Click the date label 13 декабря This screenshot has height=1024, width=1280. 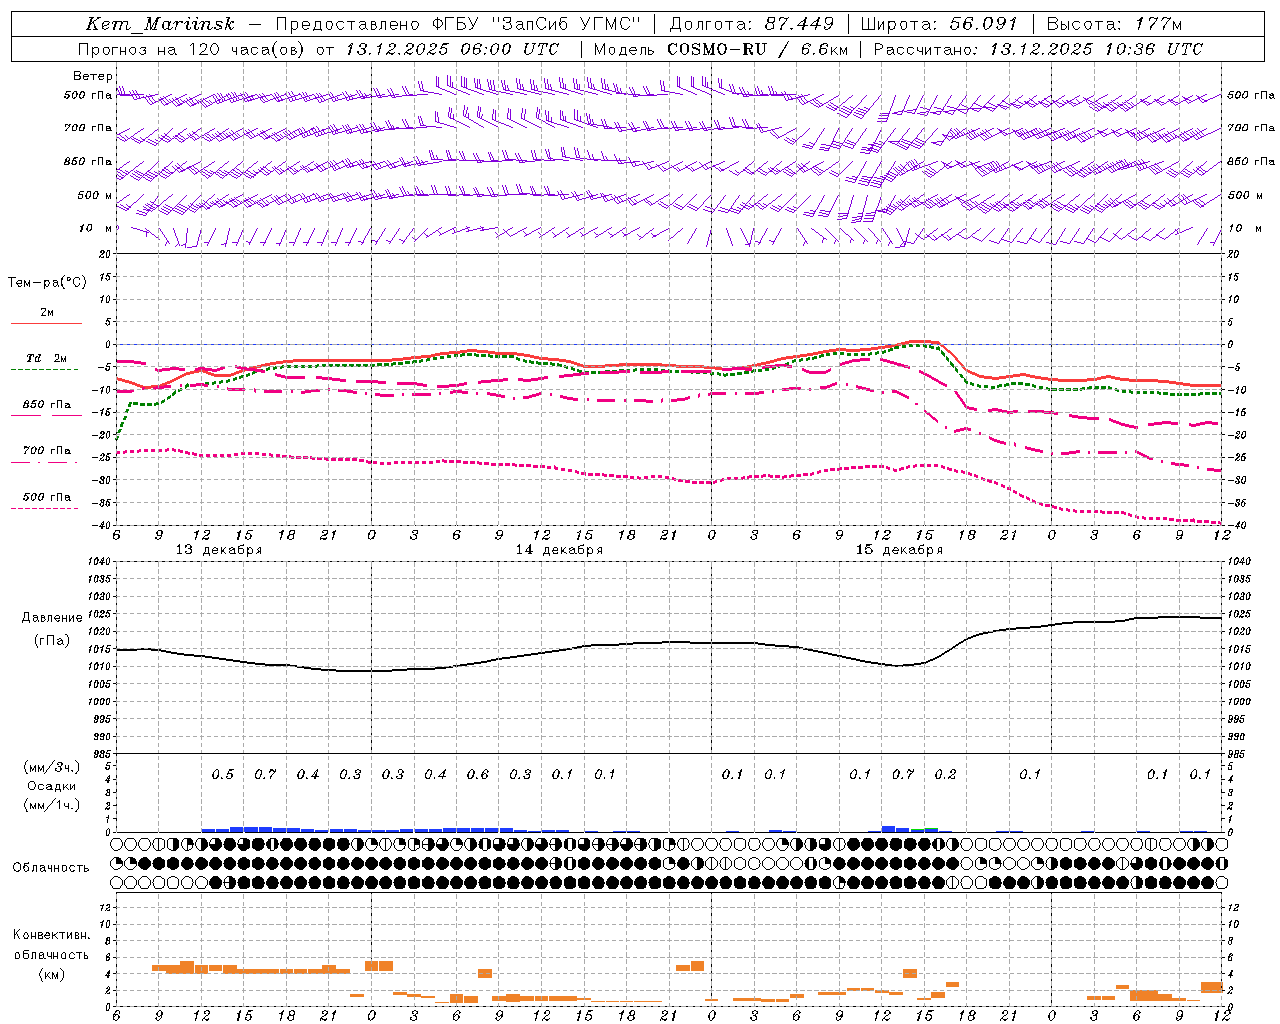pyautogui.click(x=219, y=550)
